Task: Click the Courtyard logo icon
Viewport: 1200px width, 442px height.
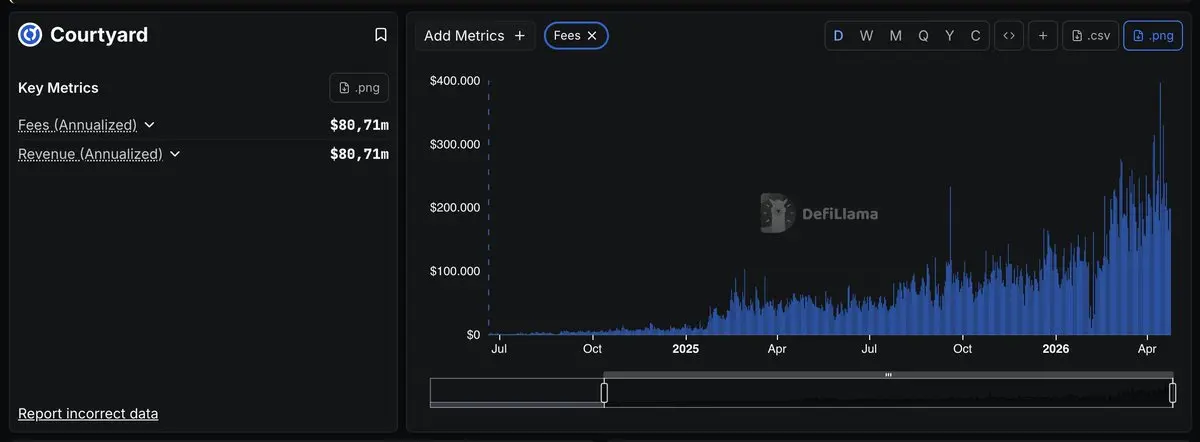Action: 31,35
